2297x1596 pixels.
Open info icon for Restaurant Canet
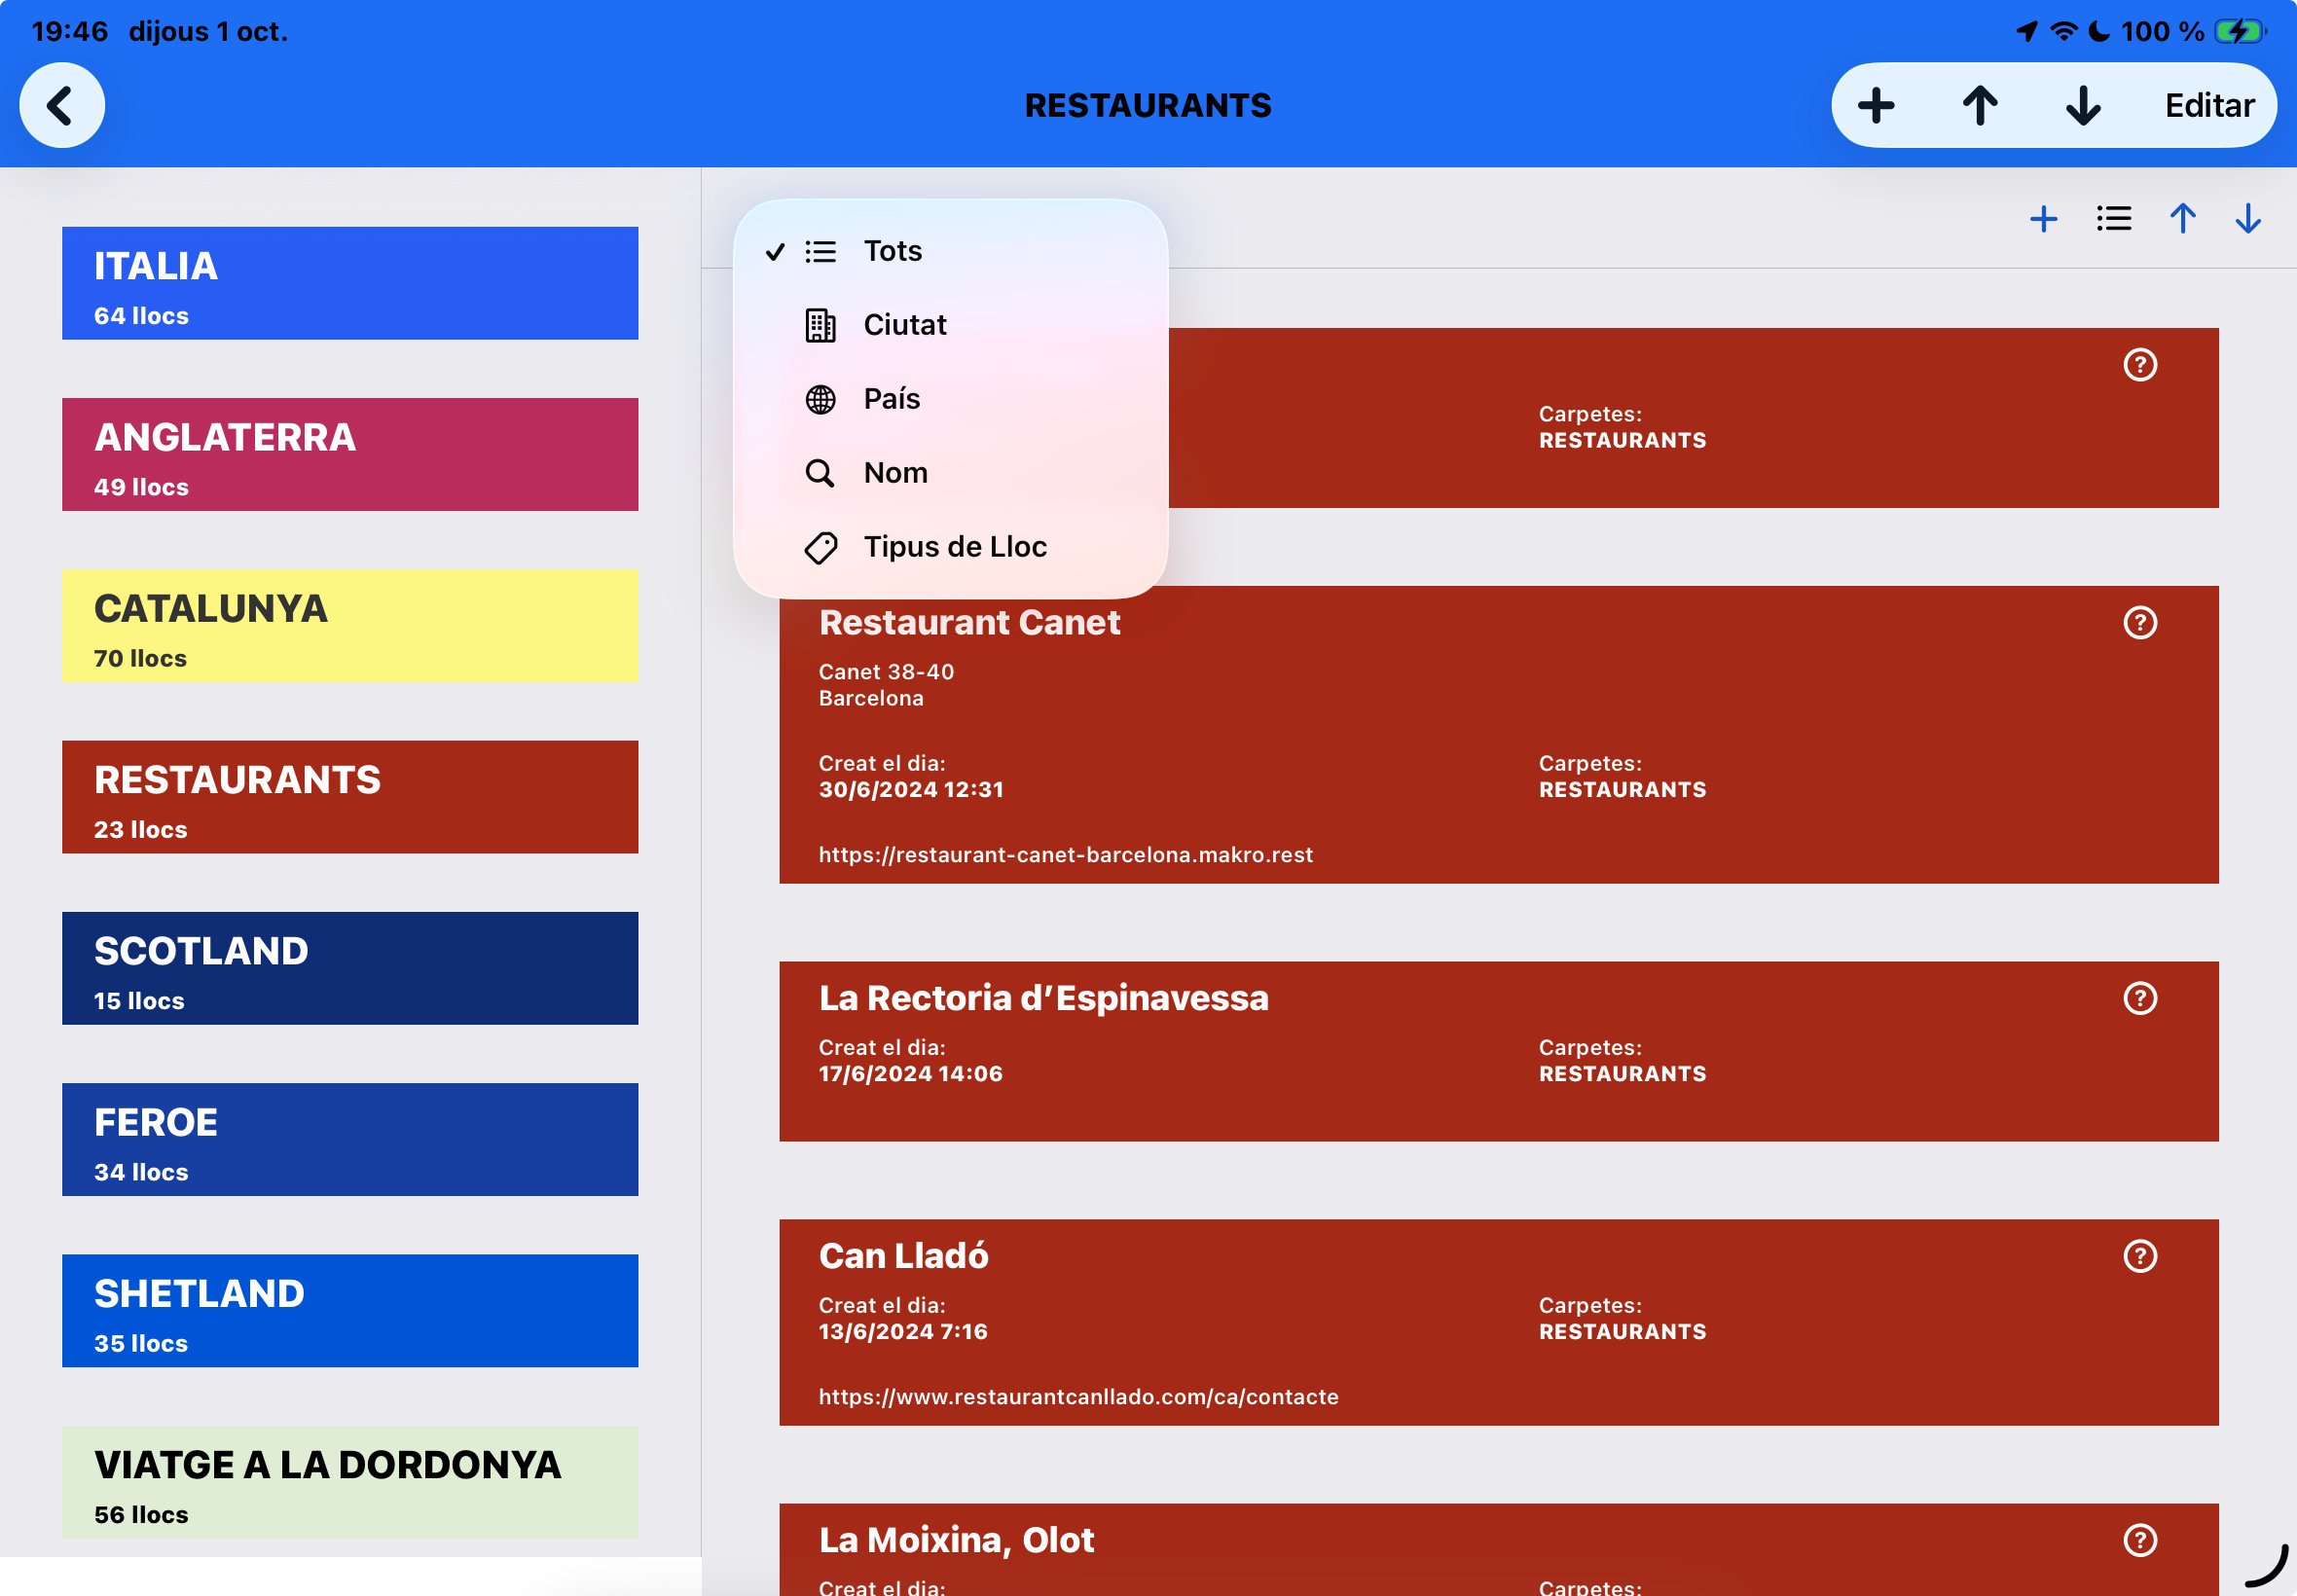pos(2140,623)
